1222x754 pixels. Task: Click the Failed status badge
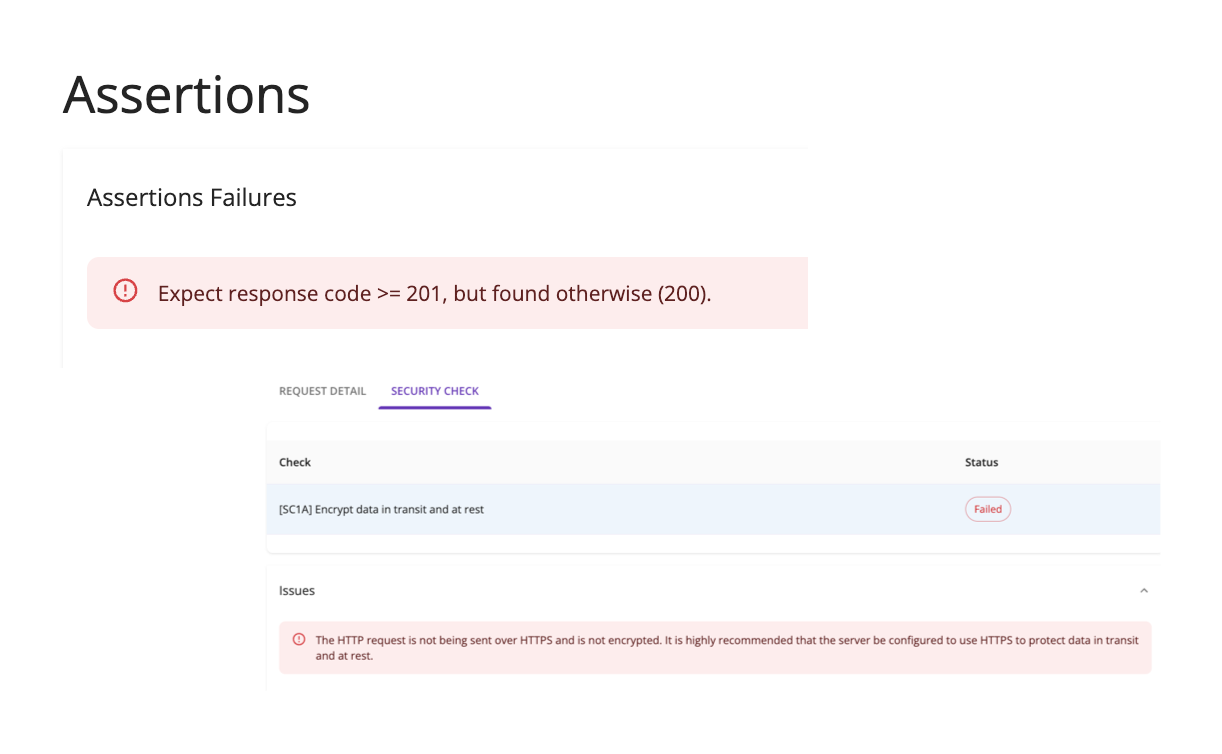[988, 509]
